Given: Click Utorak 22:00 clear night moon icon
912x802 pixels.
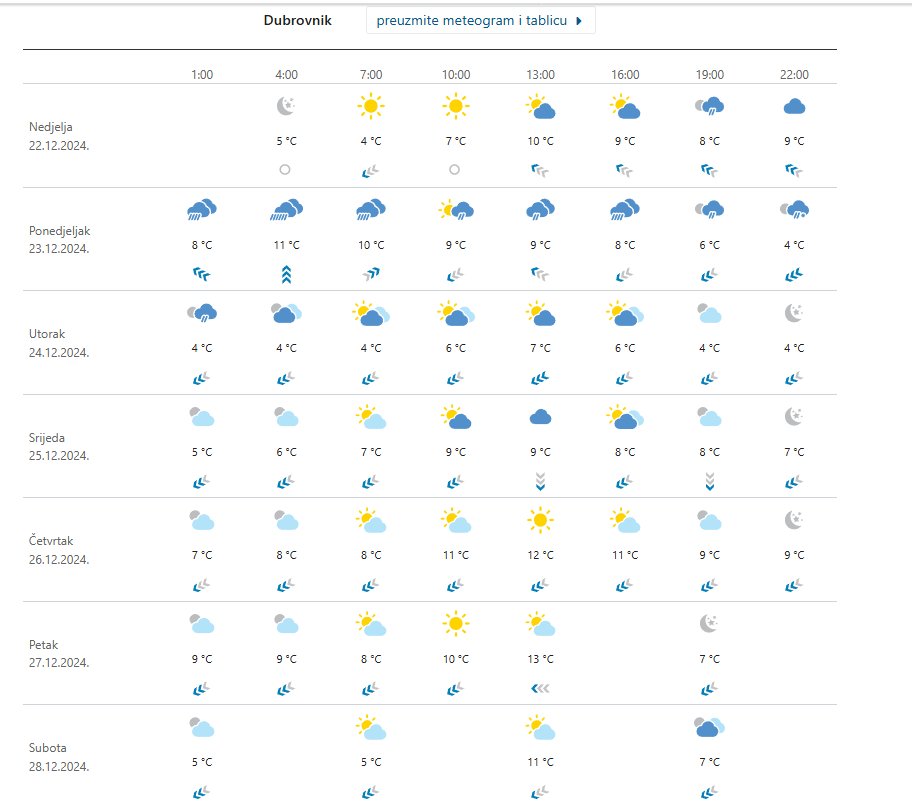Looking at the screenshot, I should 795,314.
